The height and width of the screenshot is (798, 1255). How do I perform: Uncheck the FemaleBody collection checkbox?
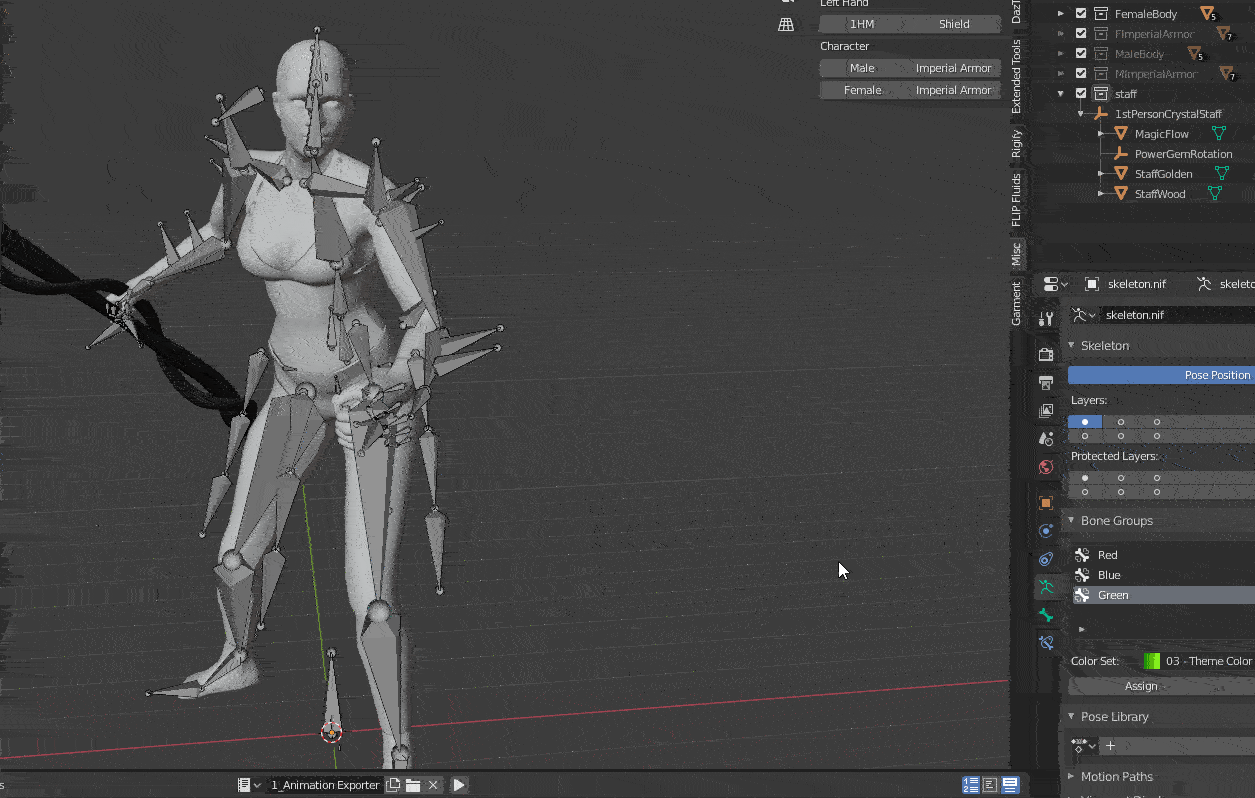[x=1081, y=14]
